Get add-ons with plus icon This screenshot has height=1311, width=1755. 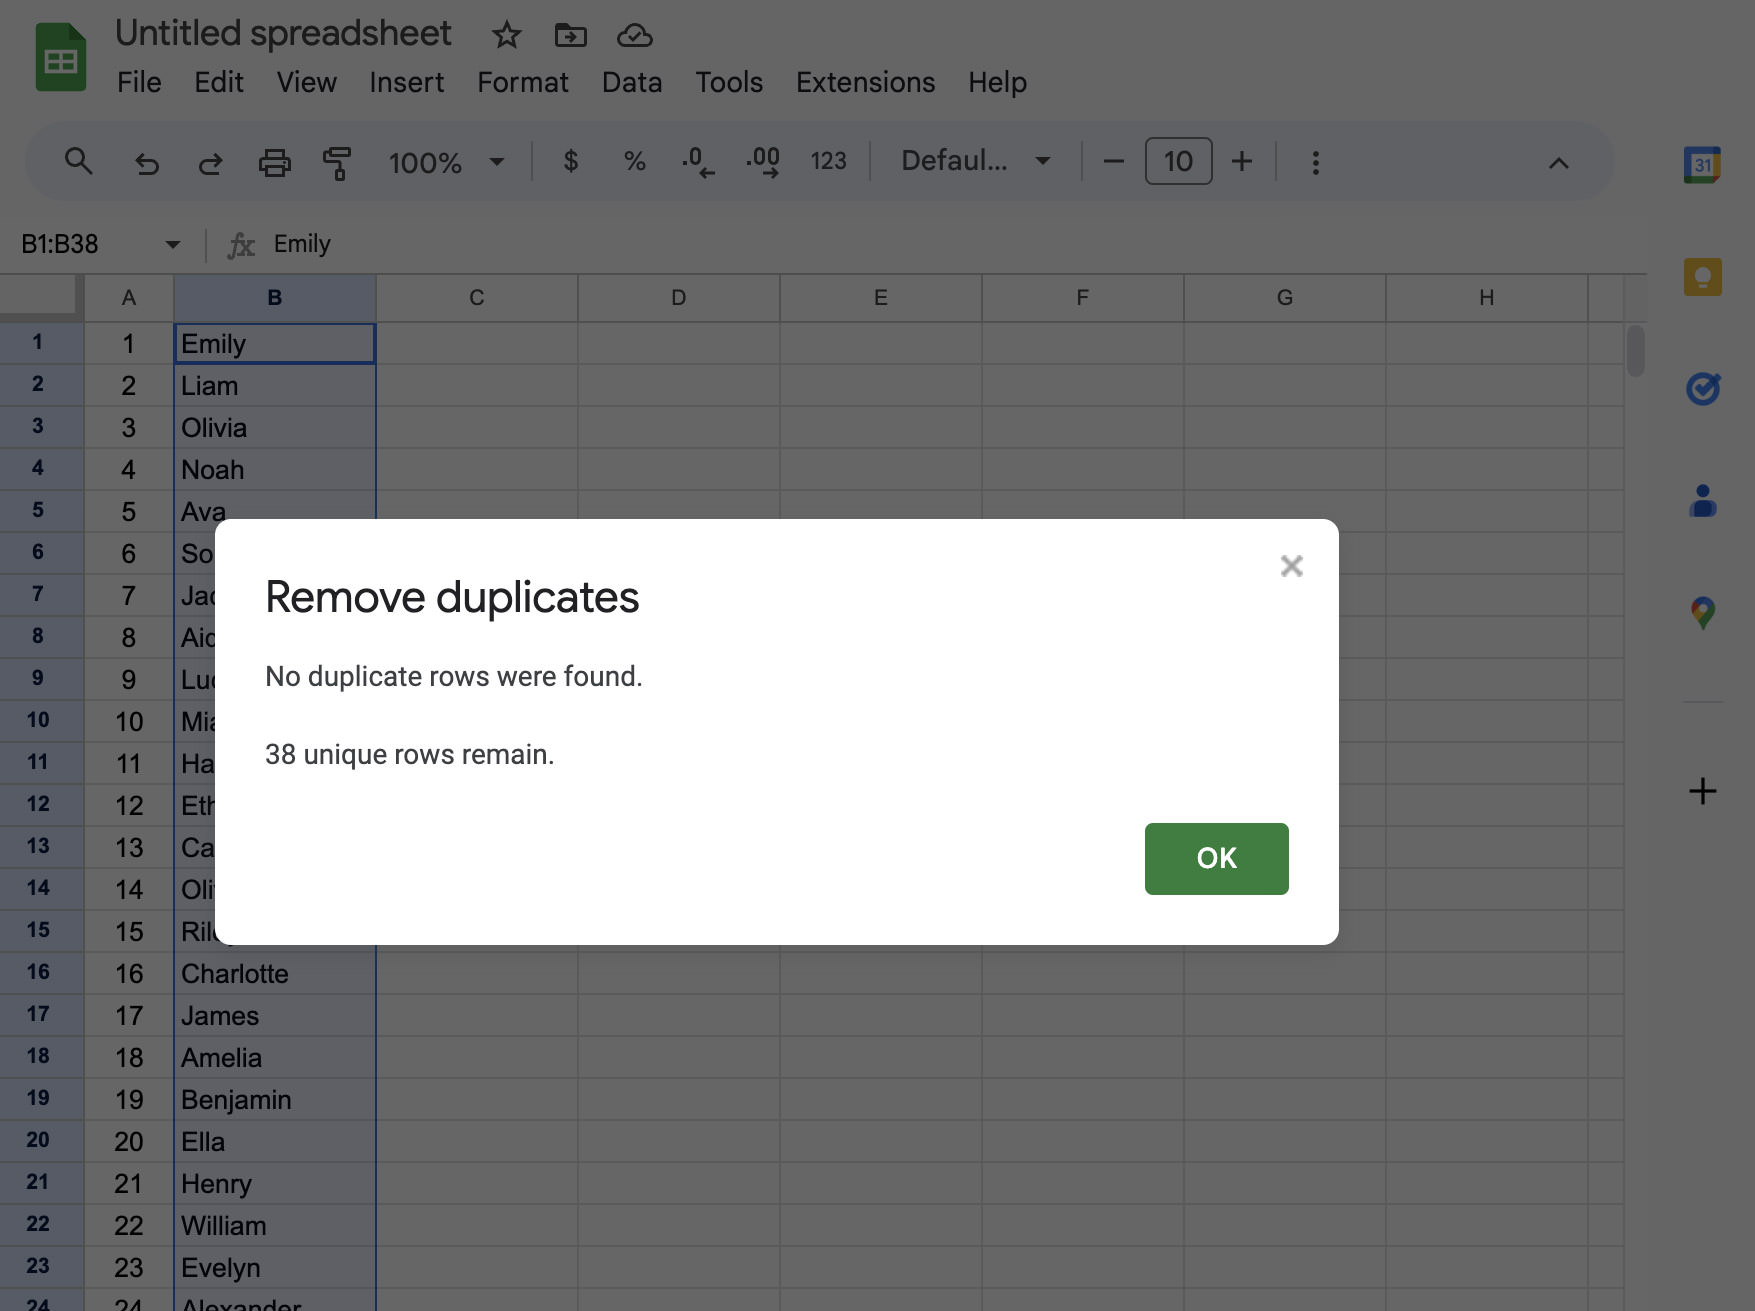pyautogui.click(x=1702, y=791)
